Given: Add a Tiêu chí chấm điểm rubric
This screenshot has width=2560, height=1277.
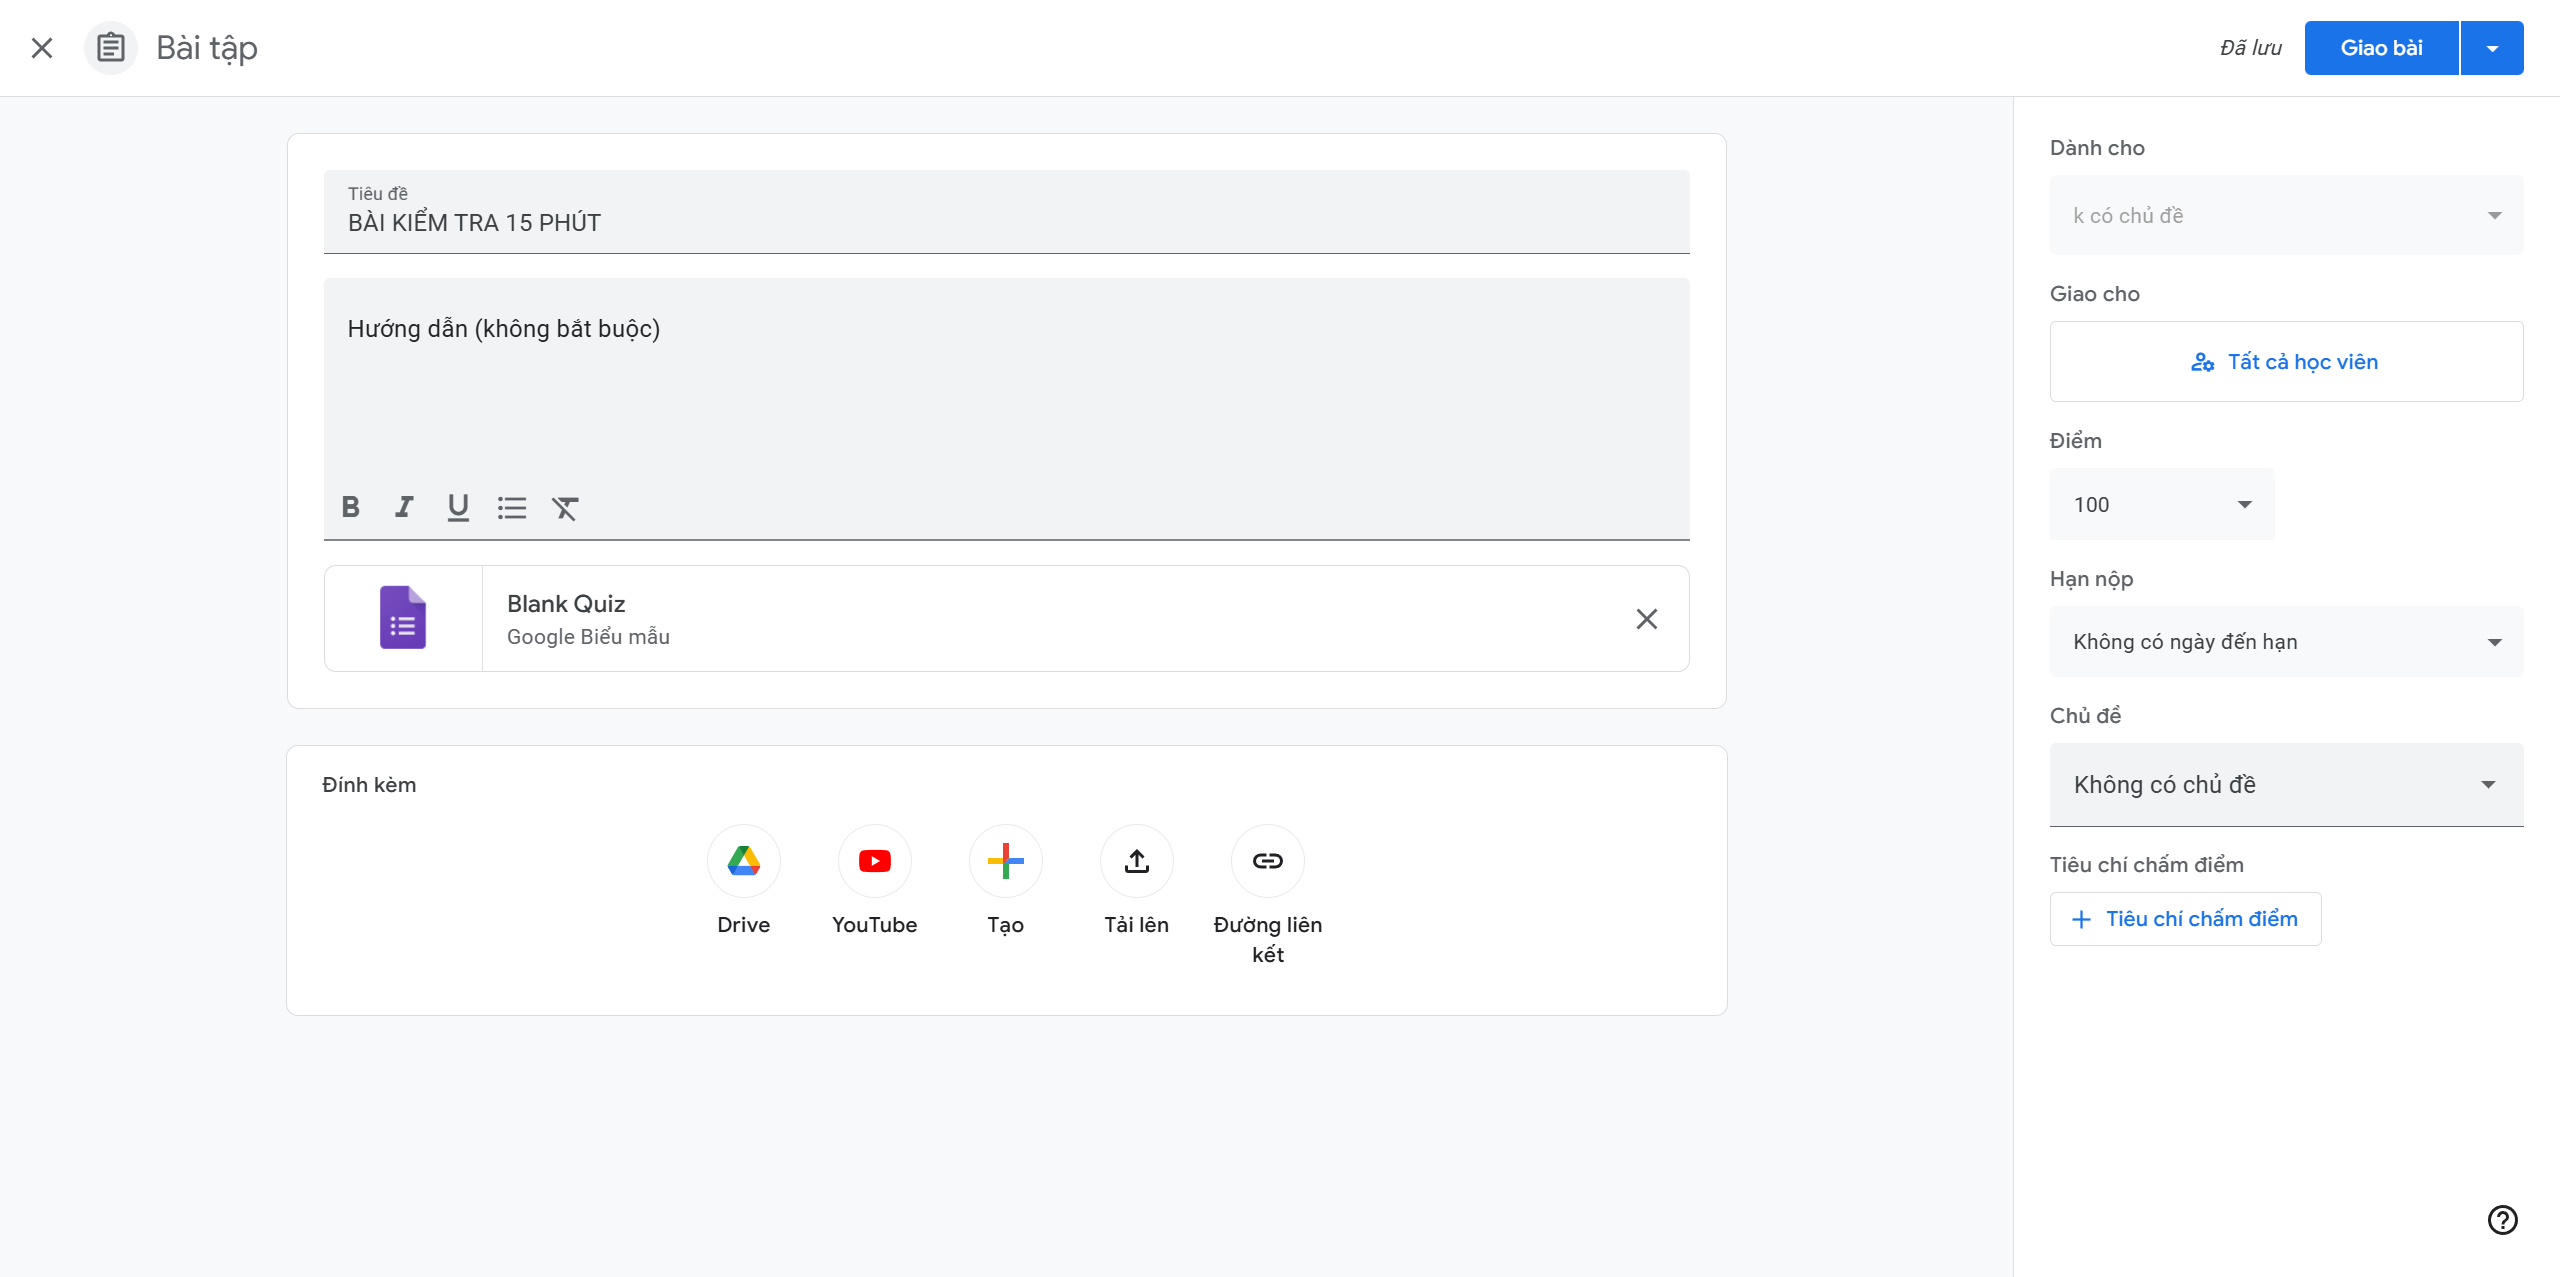Looking at the screenshot, I should pyautogui.click(x=2185, y=919).
